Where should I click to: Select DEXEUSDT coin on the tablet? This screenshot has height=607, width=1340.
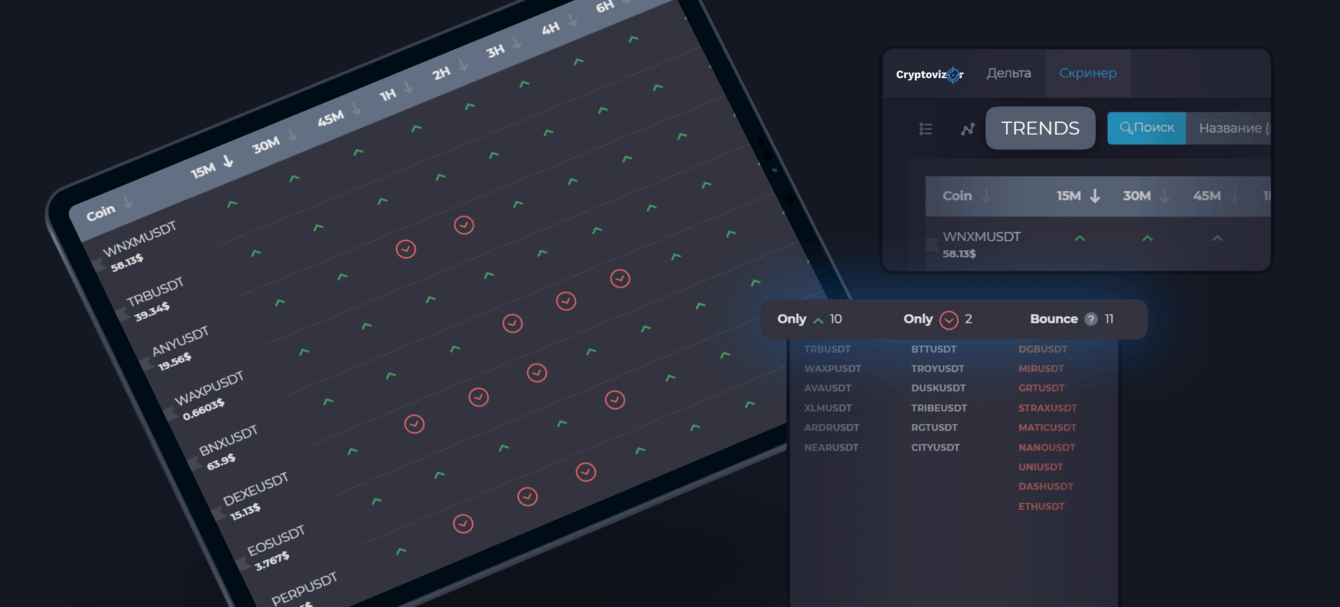(x=255, y=489)
